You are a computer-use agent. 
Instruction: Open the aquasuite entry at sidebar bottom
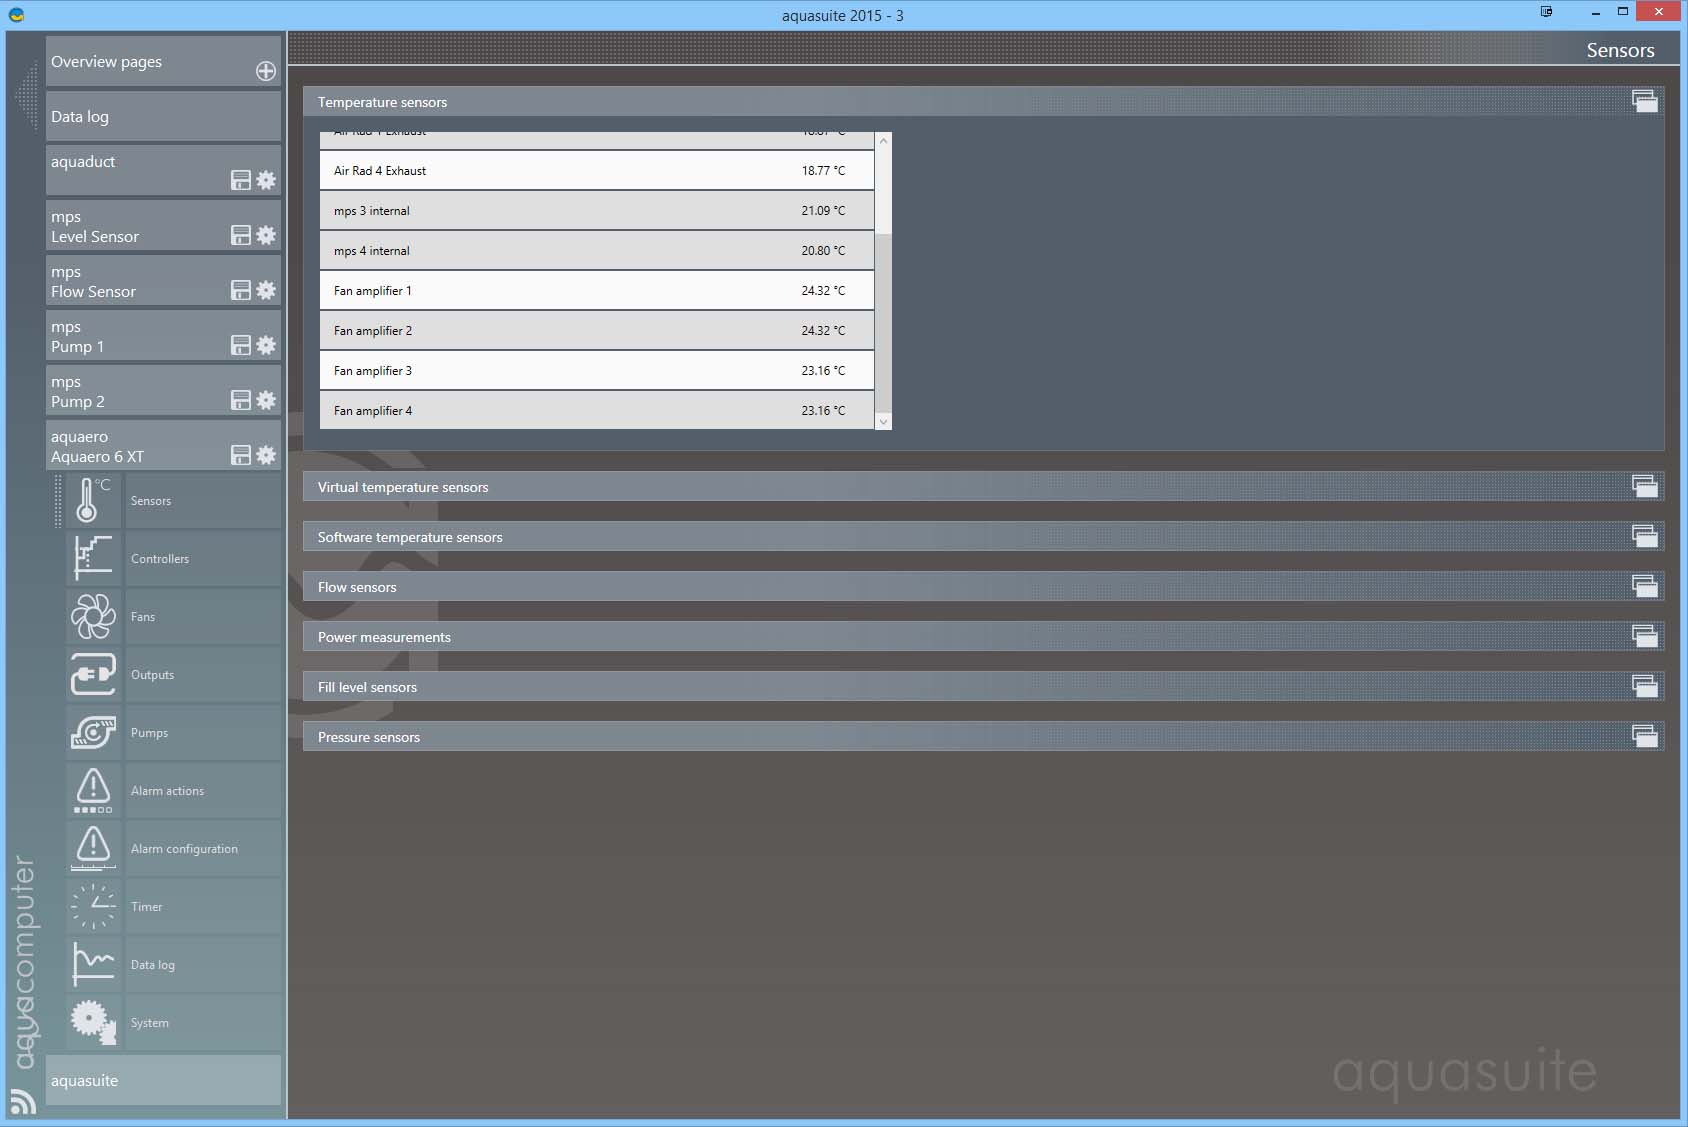tap(163, 1080)
